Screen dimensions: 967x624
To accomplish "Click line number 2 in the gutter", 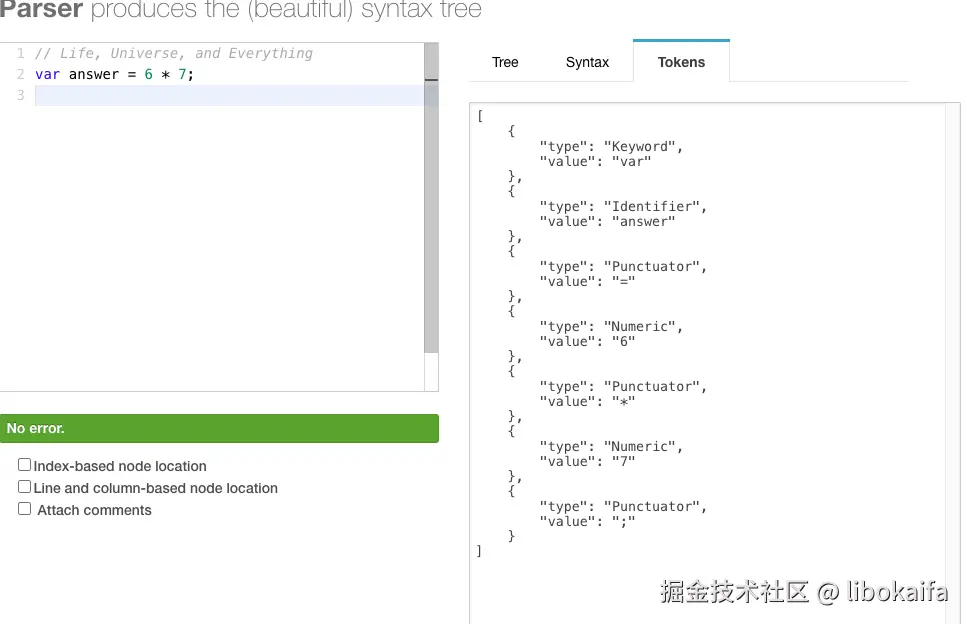I will (20, 75).
